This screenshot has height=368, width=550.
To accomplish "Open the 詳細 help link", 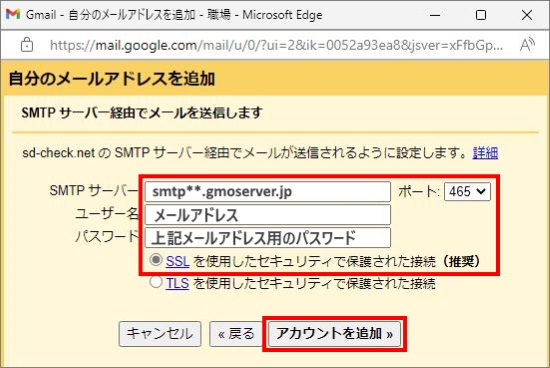I will (x=485, y=153).
